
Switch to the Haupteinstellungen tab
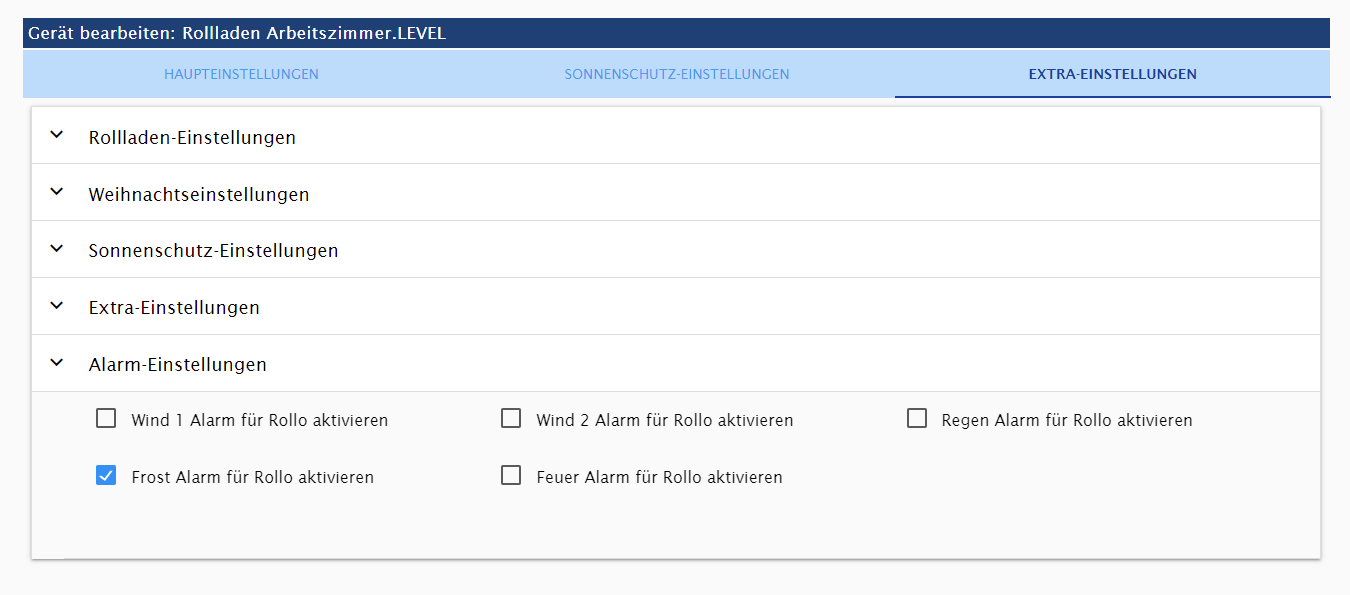241,74
